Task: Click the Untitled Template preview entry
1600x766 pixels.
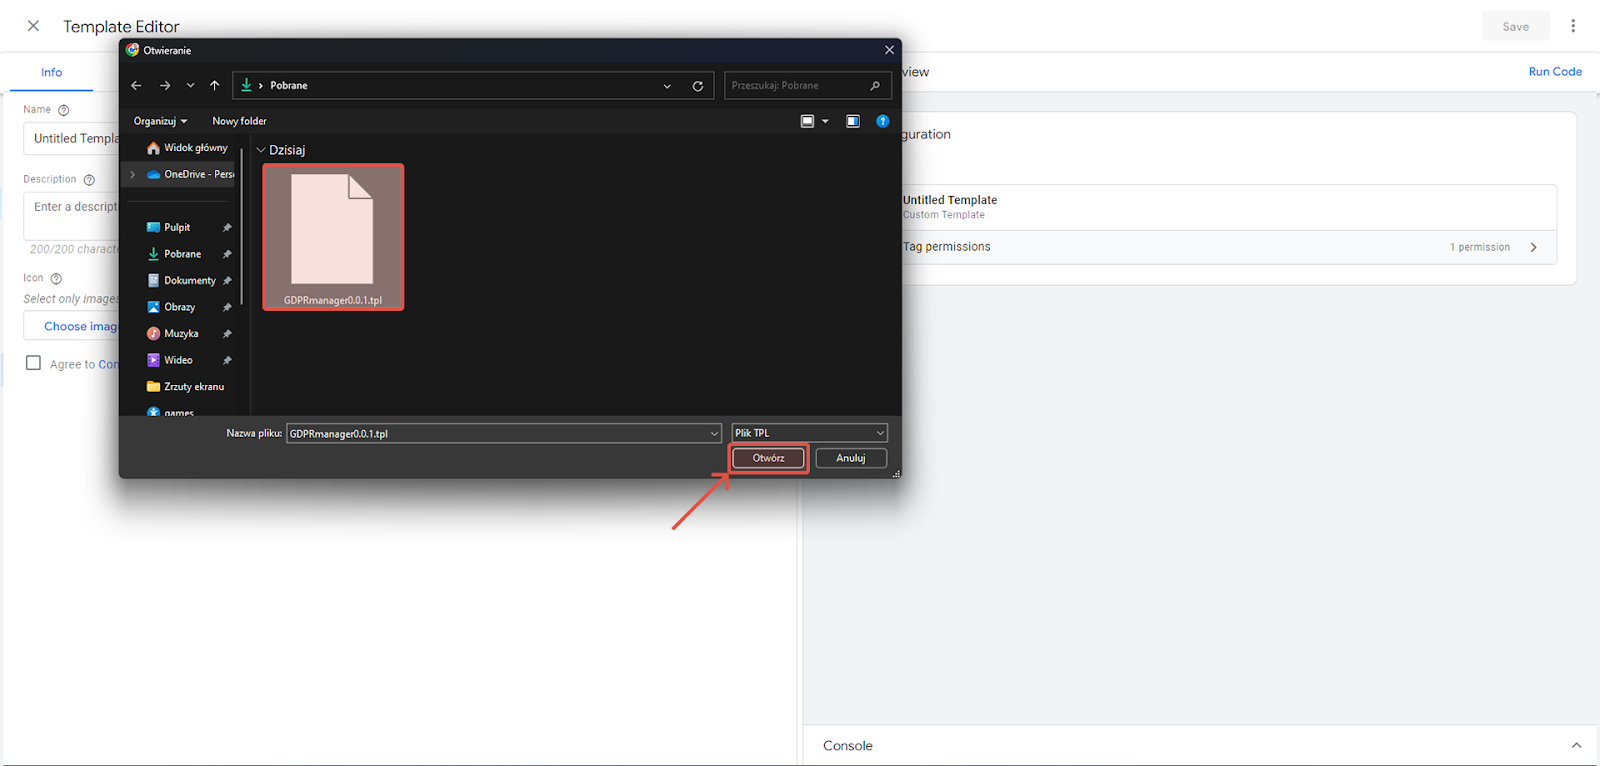Action: pyautogui.click(x=1229, y=207)
